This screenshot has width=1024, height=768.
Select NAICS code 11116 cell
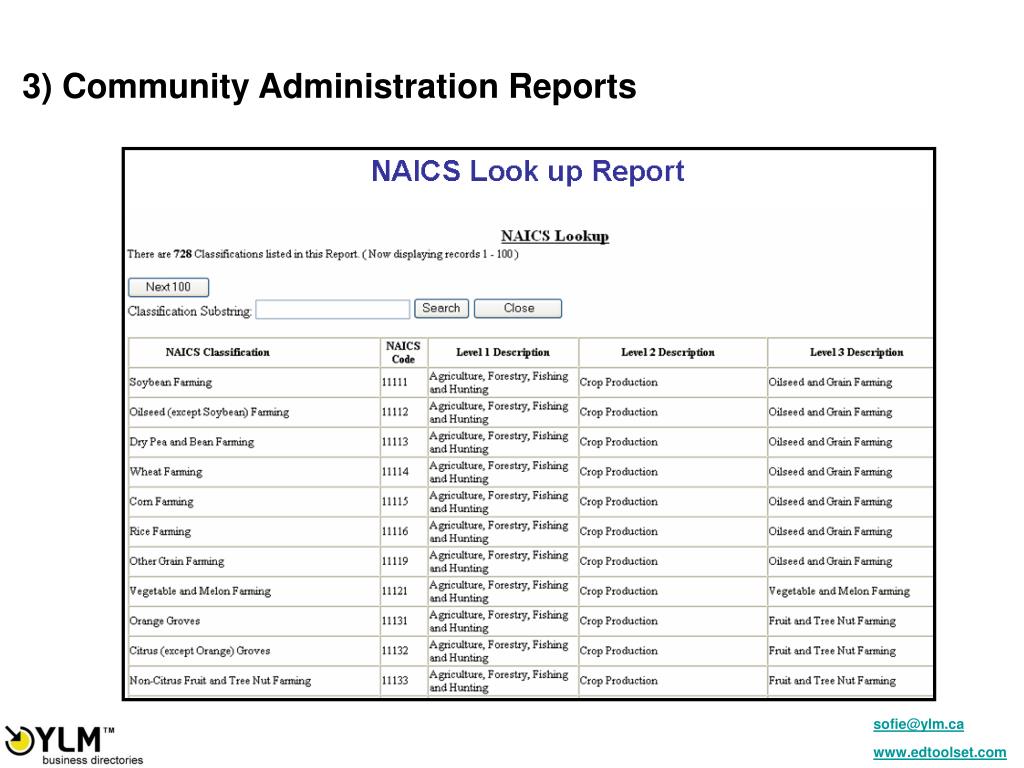pos(395,532)
